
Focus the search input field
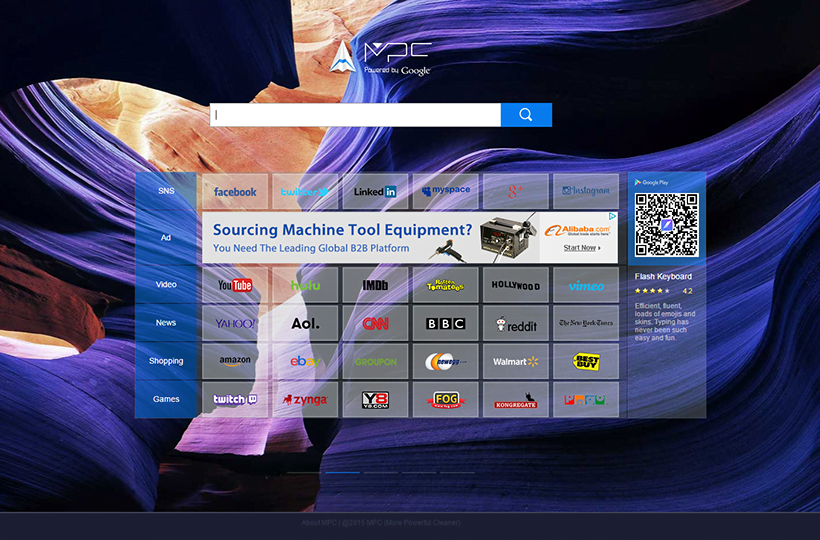tap(356, 114)
